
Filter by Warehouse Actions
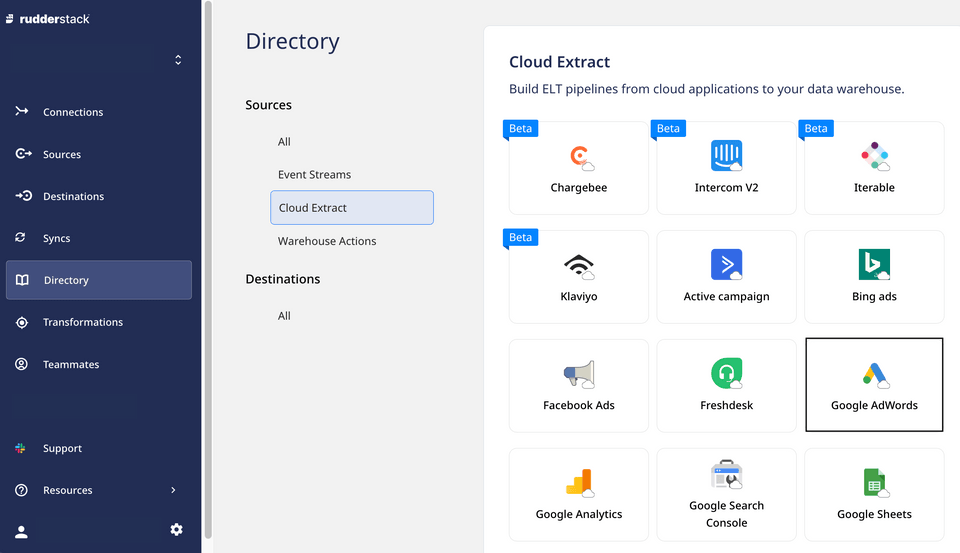click(327, 241)
